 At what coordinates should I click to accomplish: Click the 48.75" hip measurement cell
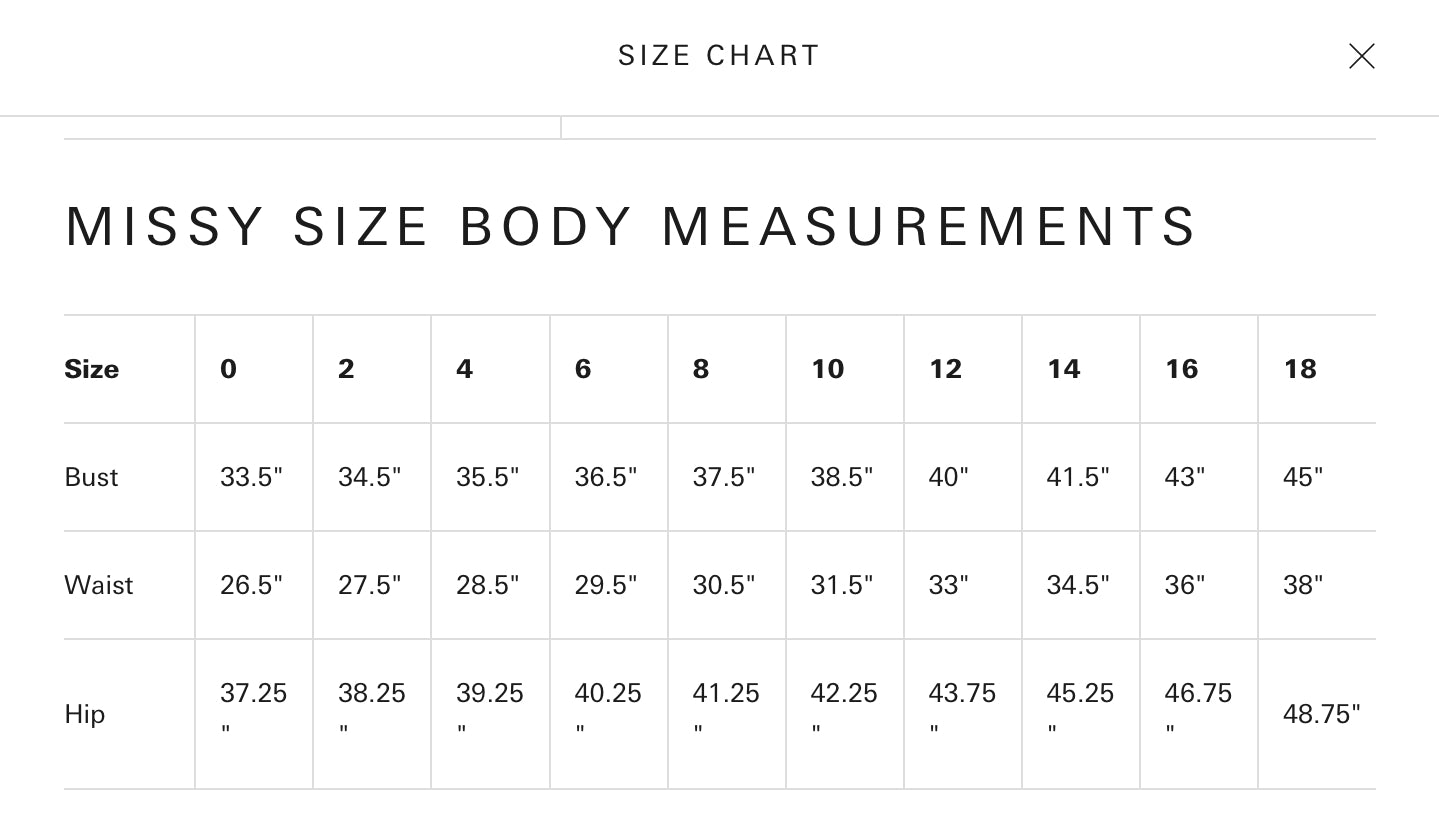click(1322, 714)
